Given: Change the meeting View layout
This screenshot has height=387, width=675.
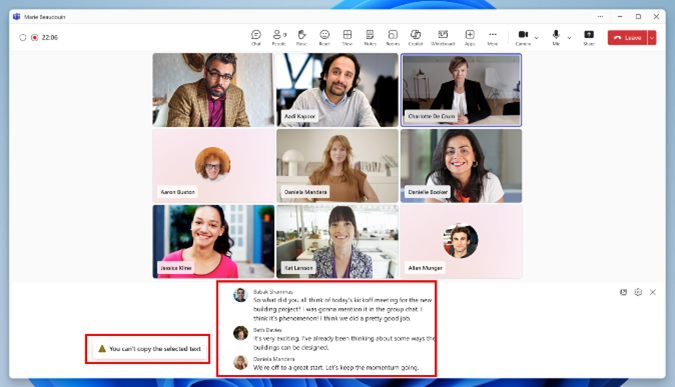Looking at the screenshot, I should [347, 37].
